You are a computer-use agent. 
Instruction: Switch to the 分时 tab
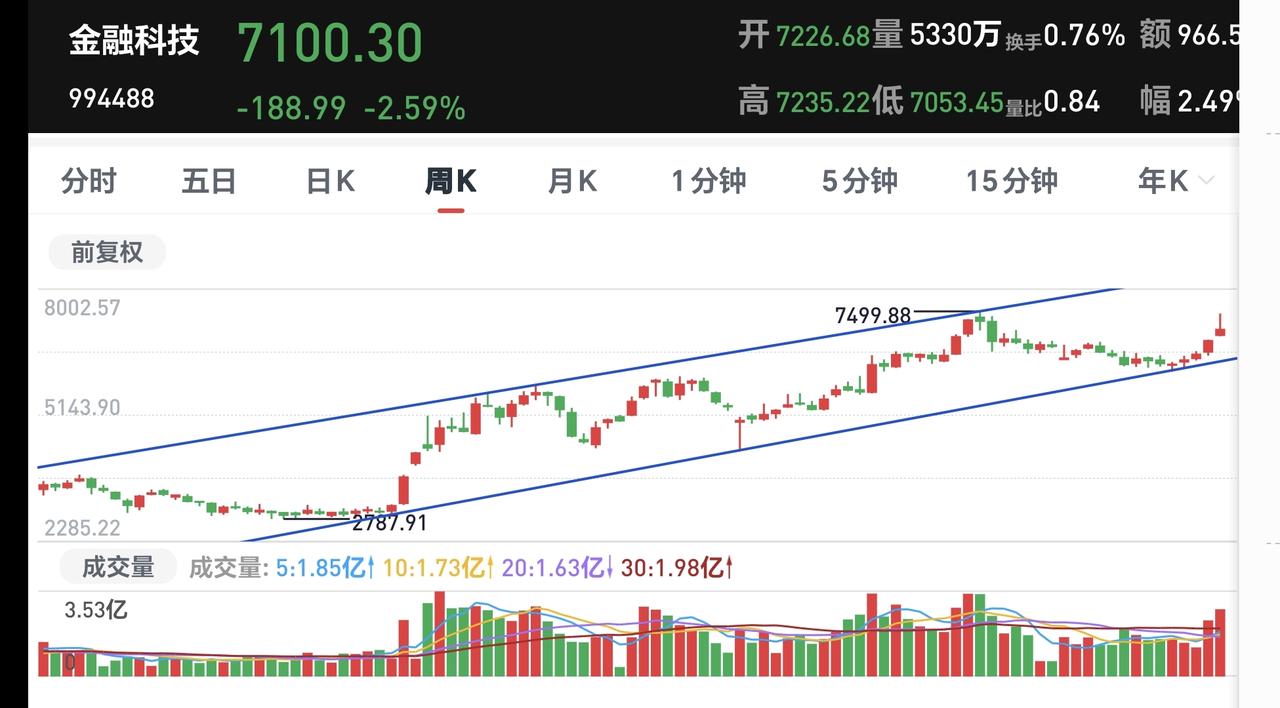click(89, 181)
